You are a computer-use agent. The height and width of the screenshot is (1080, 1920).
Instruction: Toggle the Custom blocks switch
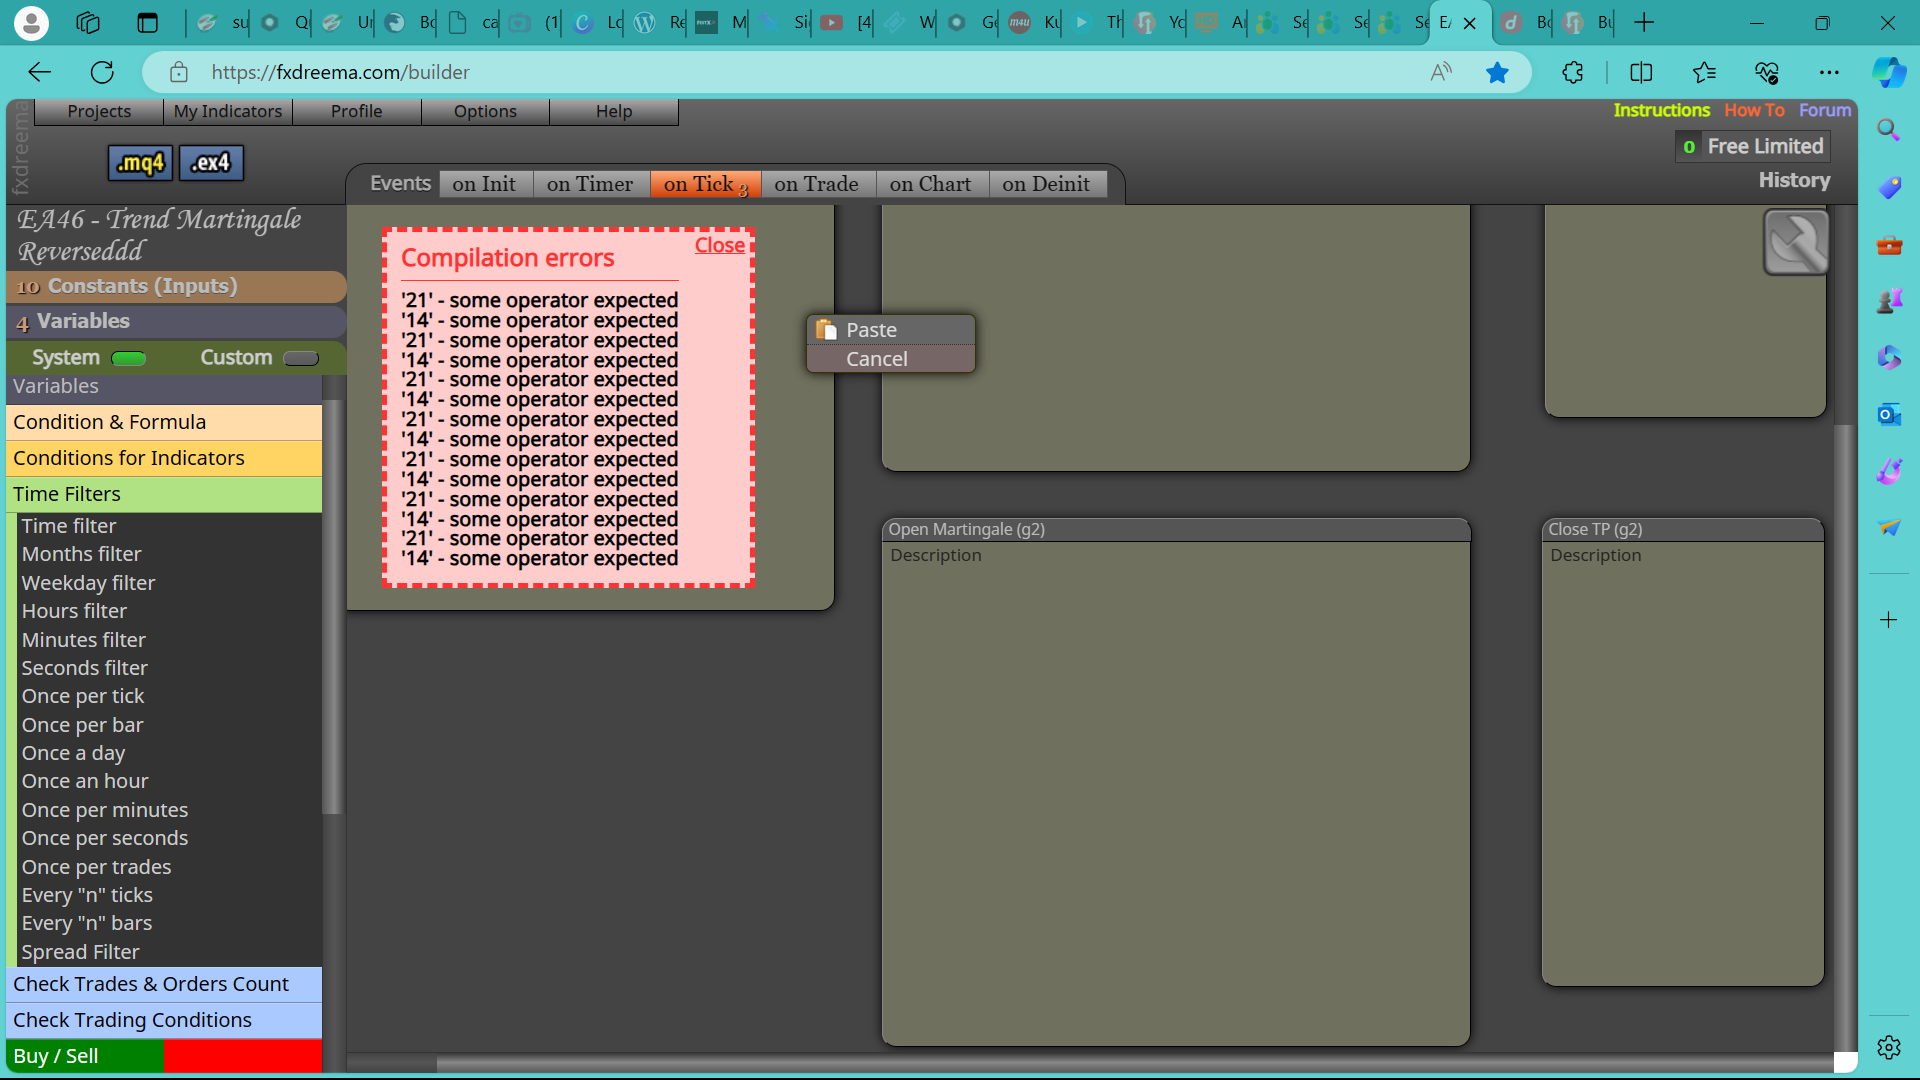click(x=301, y=358)
